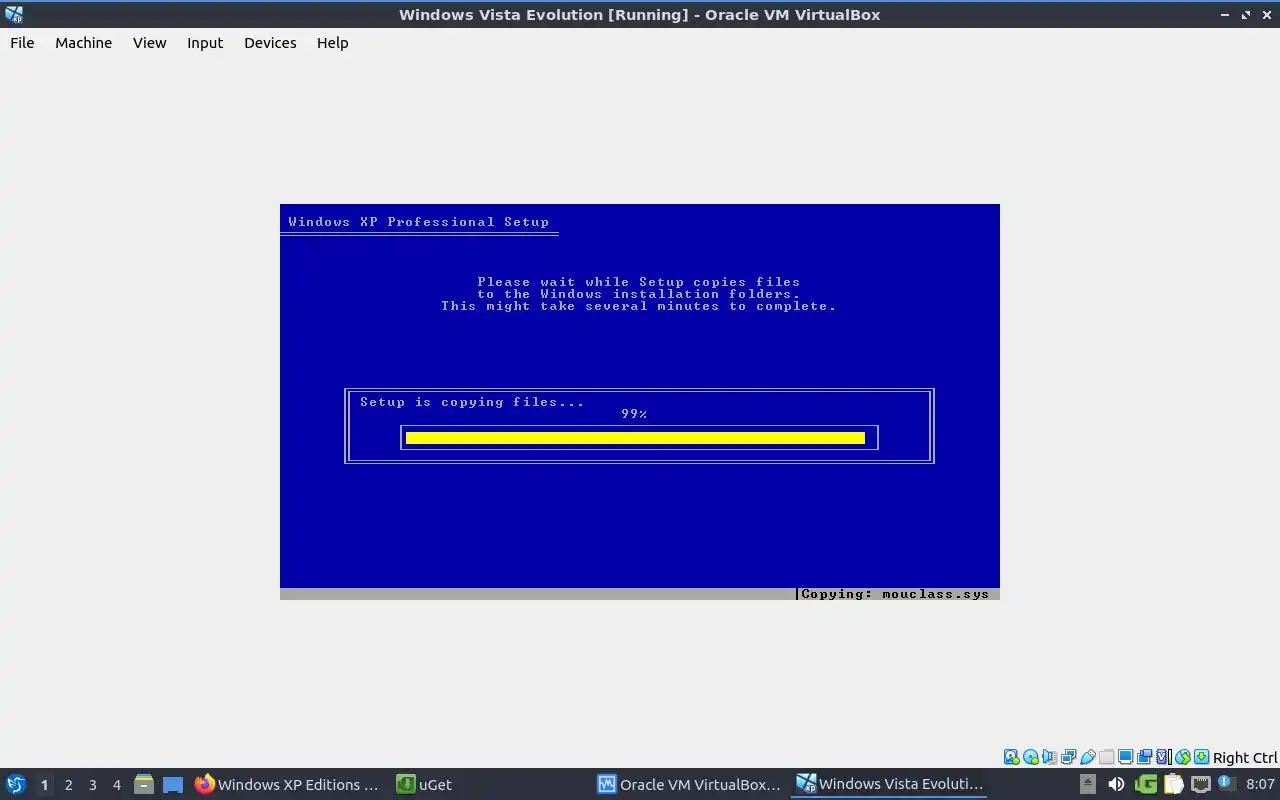Image resolution: width=1280 pixels, height=800 pixels.
Task: Click the update notification tray icon
Action: point(1227,783)
